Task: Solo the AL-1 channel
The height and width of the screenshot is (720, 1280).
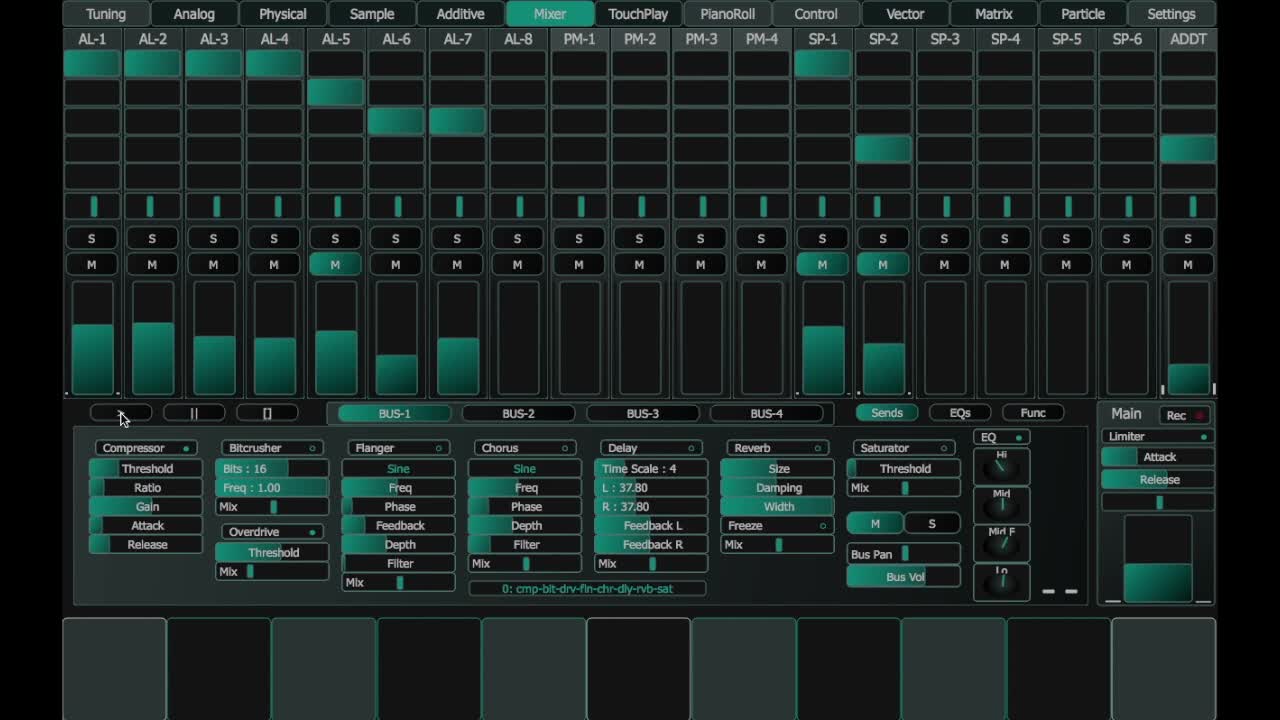Action: [92, 239]
